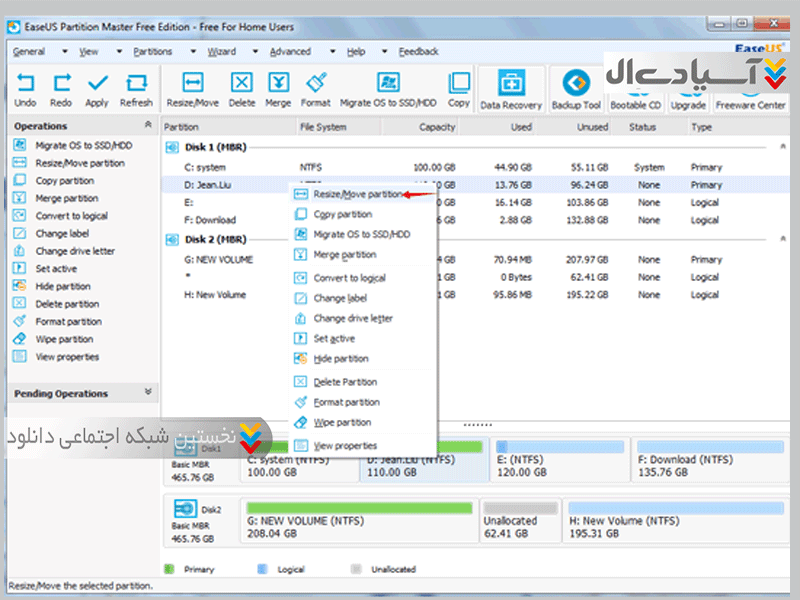Open the Bootable CD tool
Screen dimensions: 800x600
636,86
